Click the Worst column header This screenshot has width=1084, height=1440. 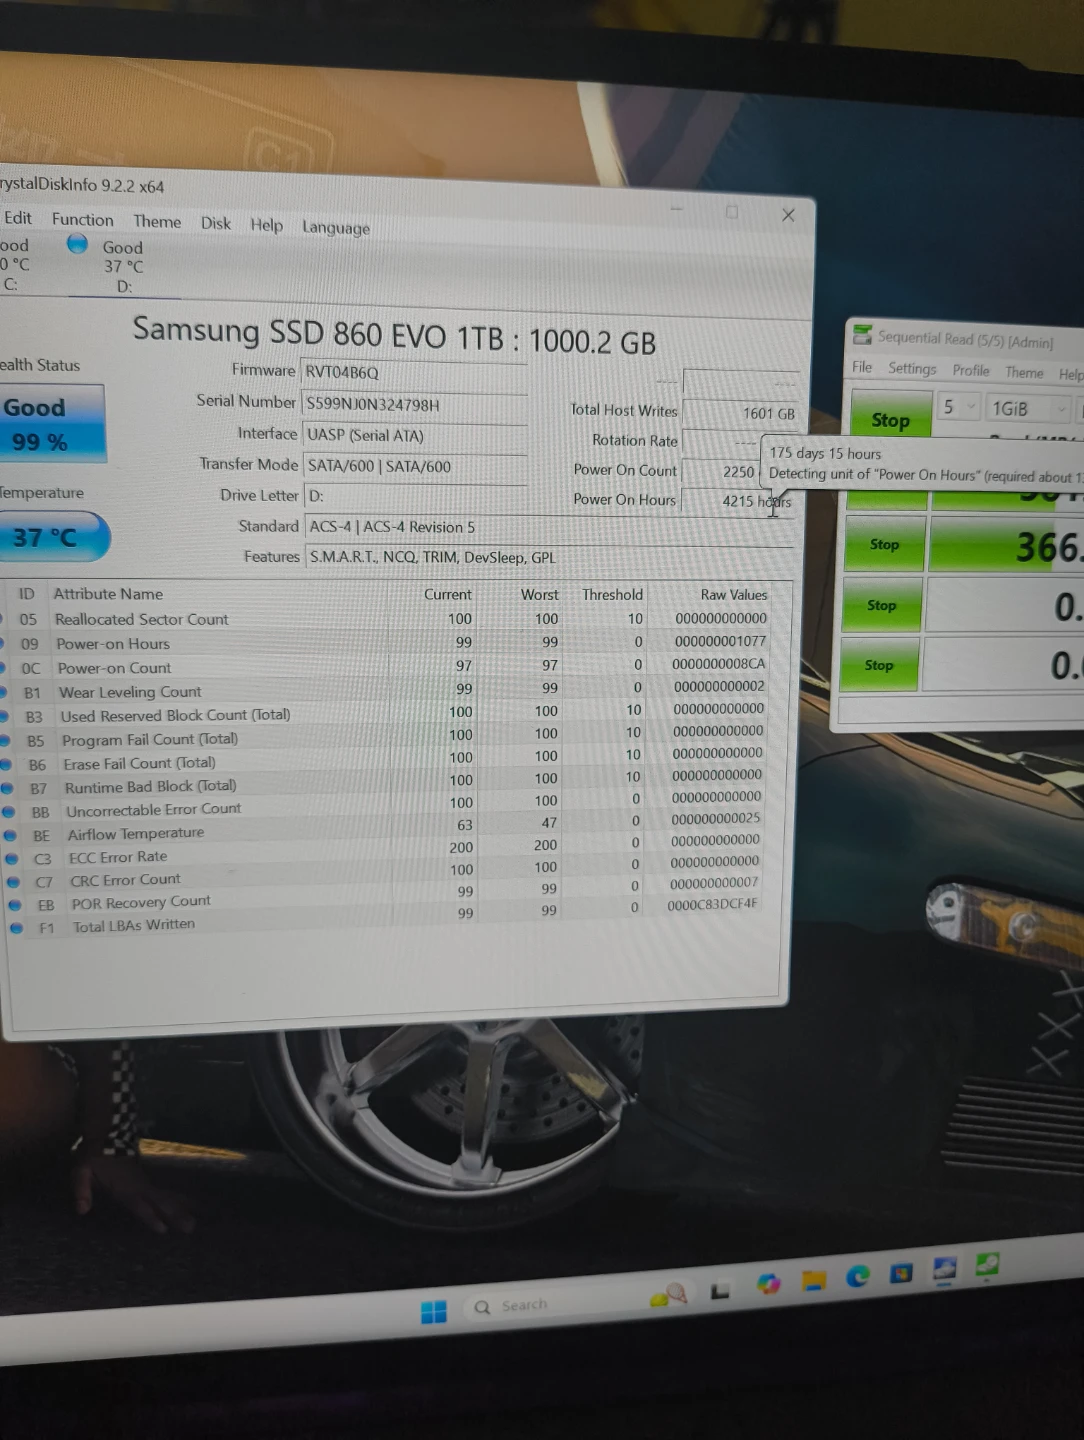540,594
